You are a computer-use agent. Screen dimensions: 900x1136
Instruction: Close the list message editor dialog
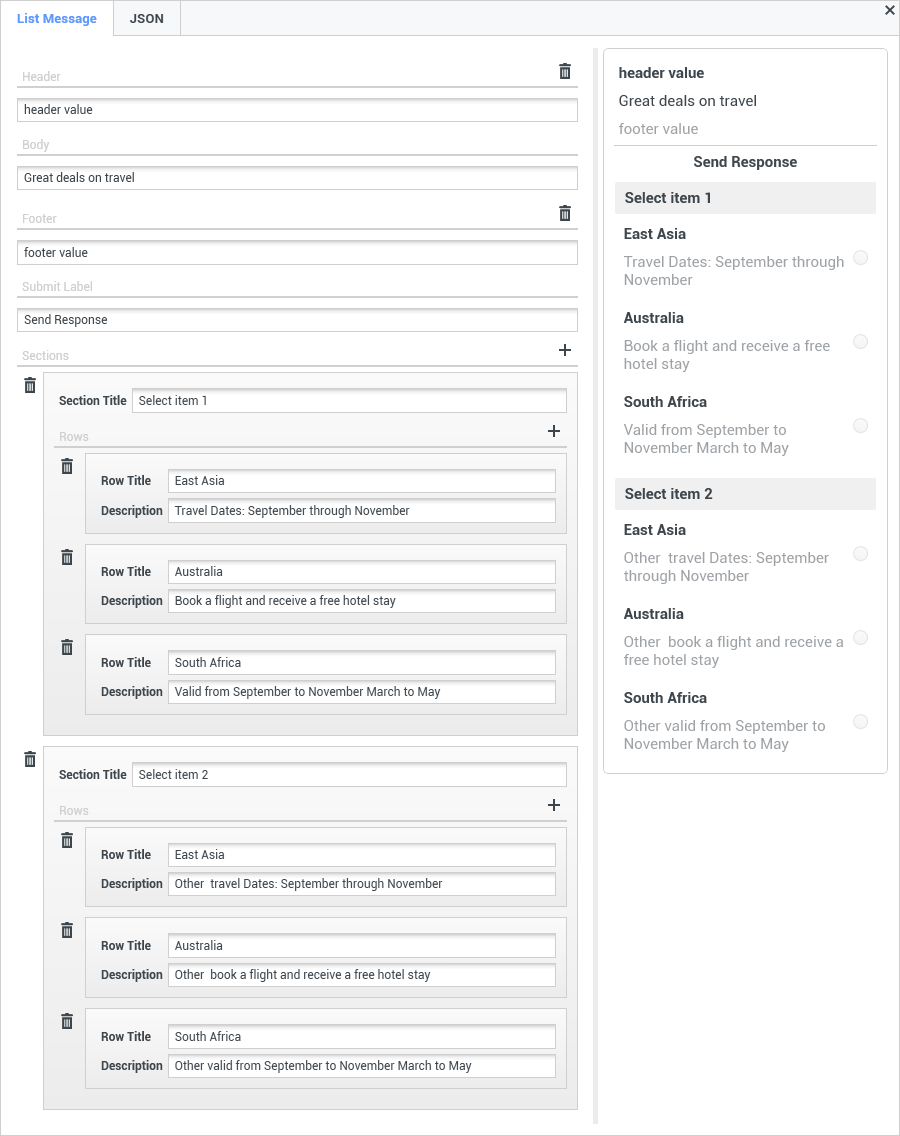pyautogui.click(x=889, y=10)
